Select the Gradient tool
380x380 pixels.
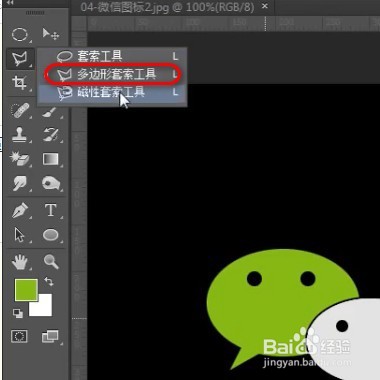point(51,159)
